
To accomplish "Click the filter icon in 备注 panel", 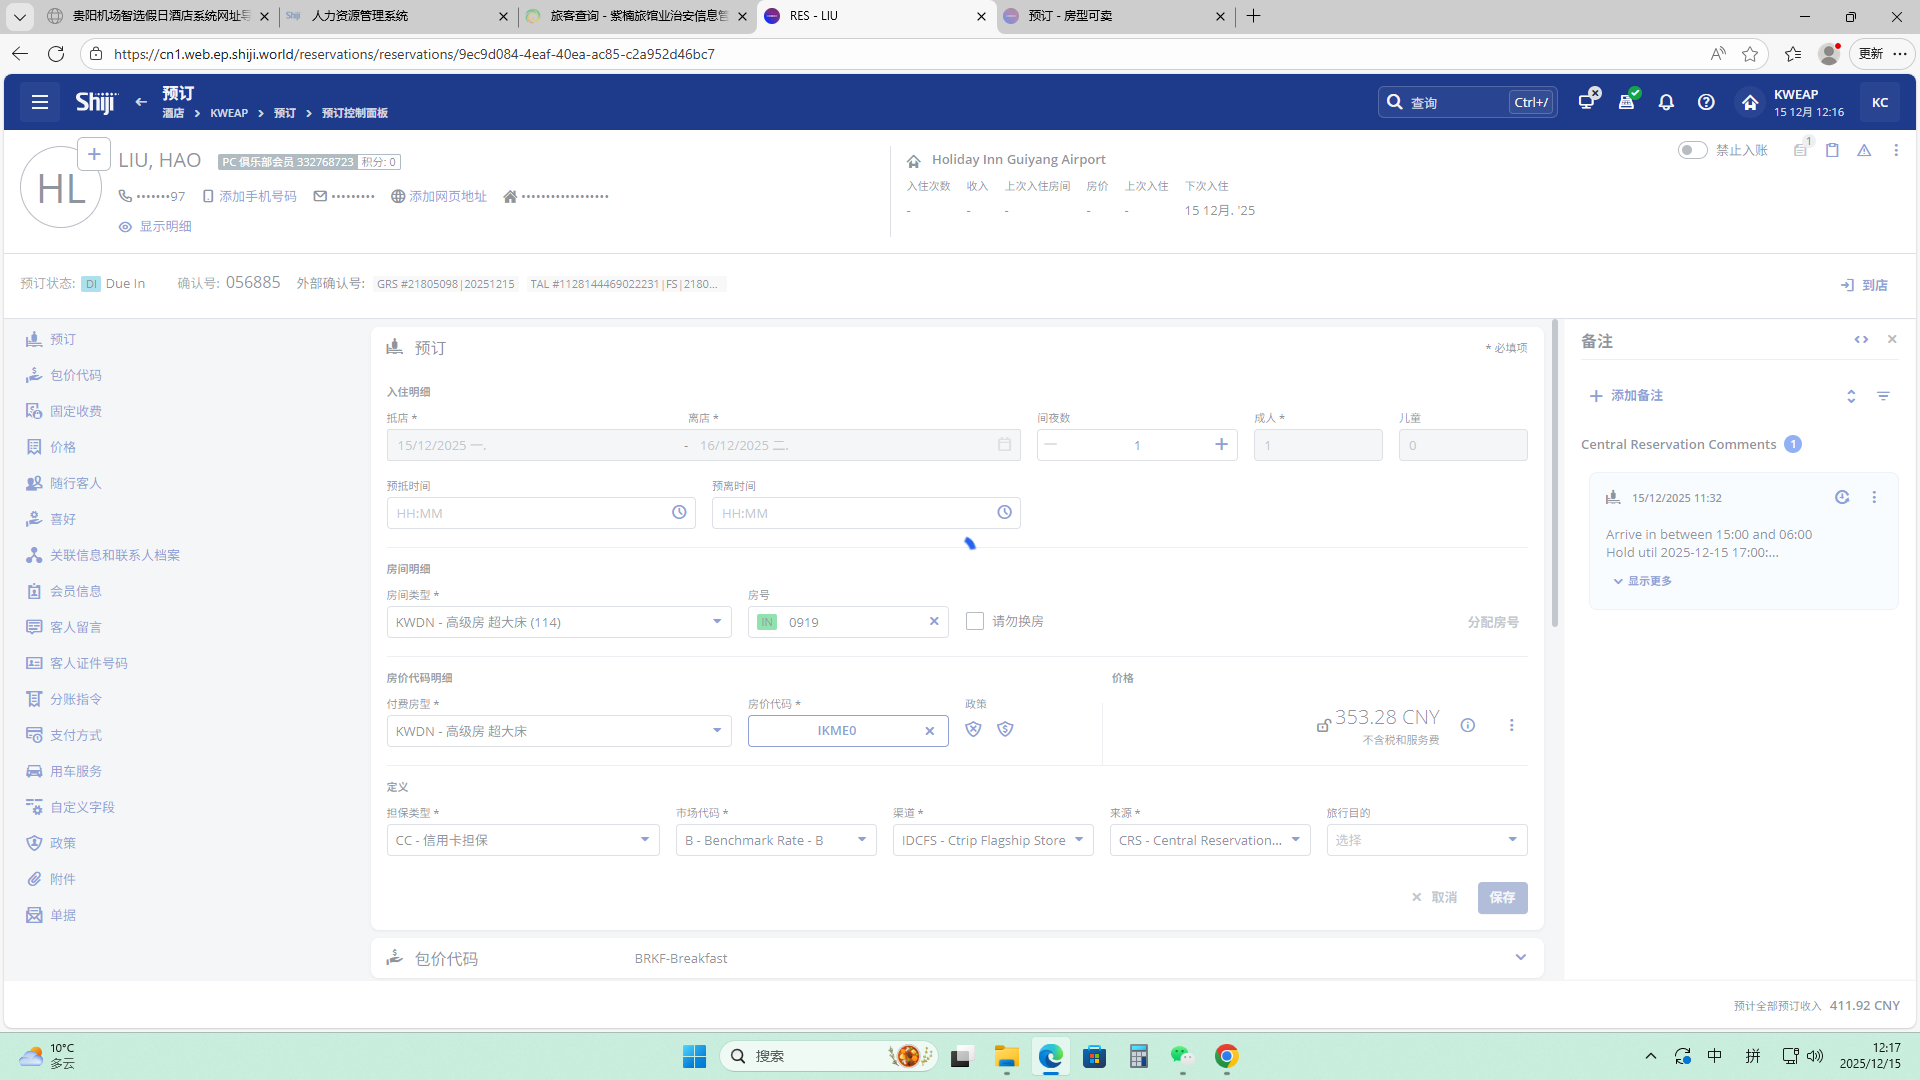I will 1883,396.
